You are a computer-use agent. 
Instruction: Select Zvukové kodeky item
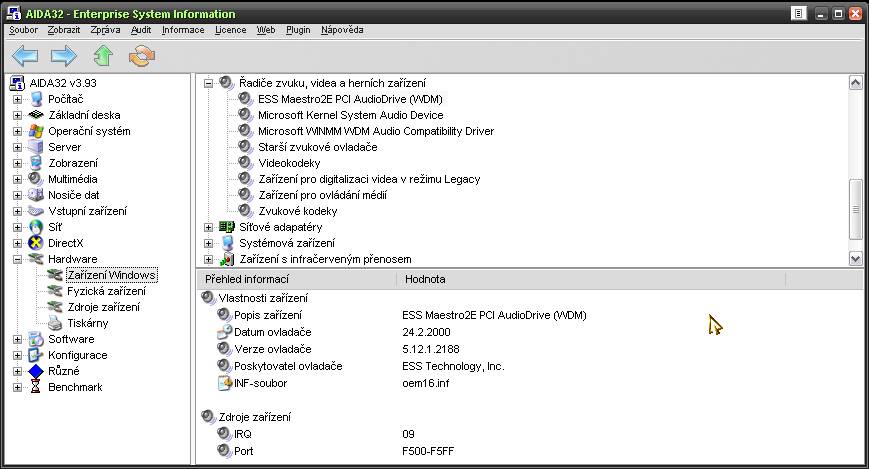point(298,211)
